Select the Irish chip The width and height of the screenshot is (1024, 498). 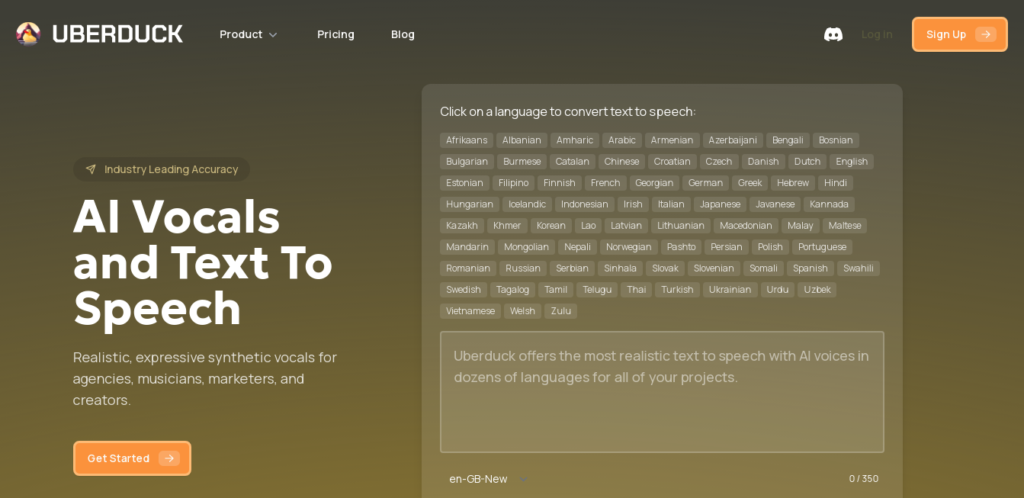coord(633,204)
